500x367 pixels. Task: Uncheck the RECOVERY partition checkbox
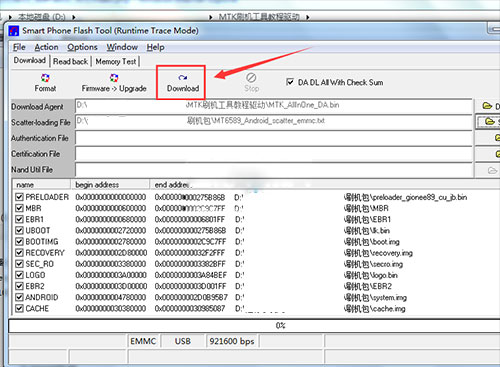coord(19,253)
